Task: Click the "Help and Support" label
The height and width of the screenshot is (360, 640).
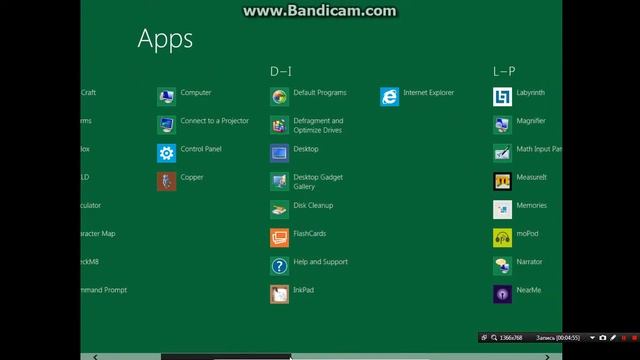Action: click(x=320, y=262)
